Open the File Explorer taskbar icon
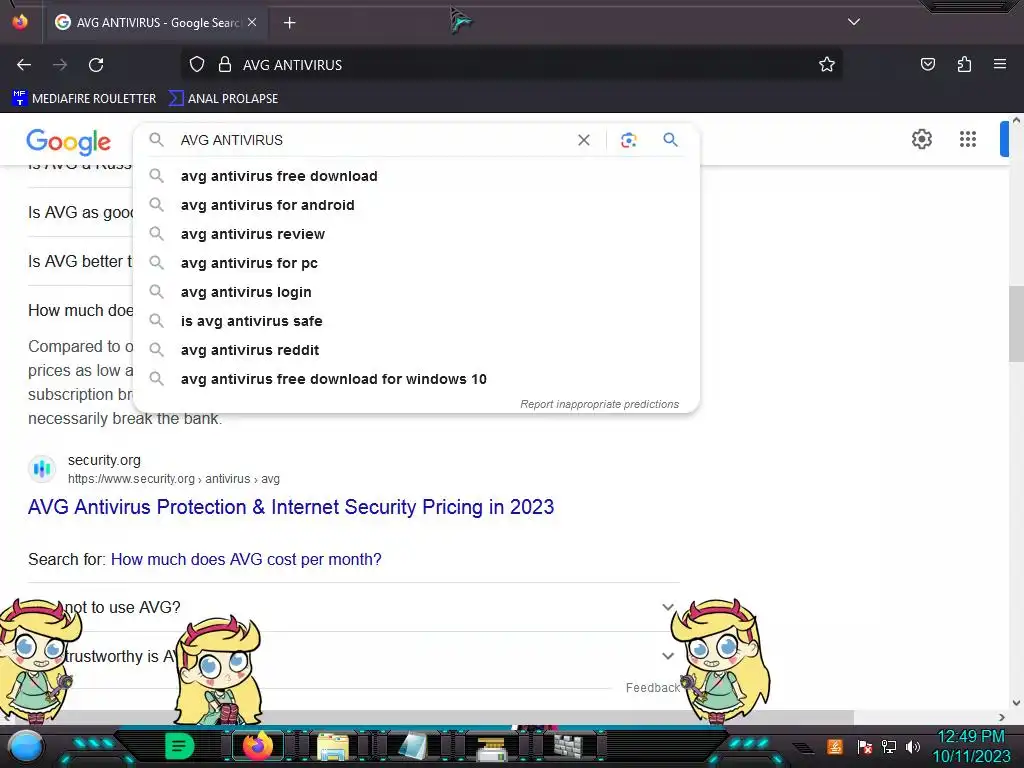Viewport: 1024px width, 768px height. 332,746
